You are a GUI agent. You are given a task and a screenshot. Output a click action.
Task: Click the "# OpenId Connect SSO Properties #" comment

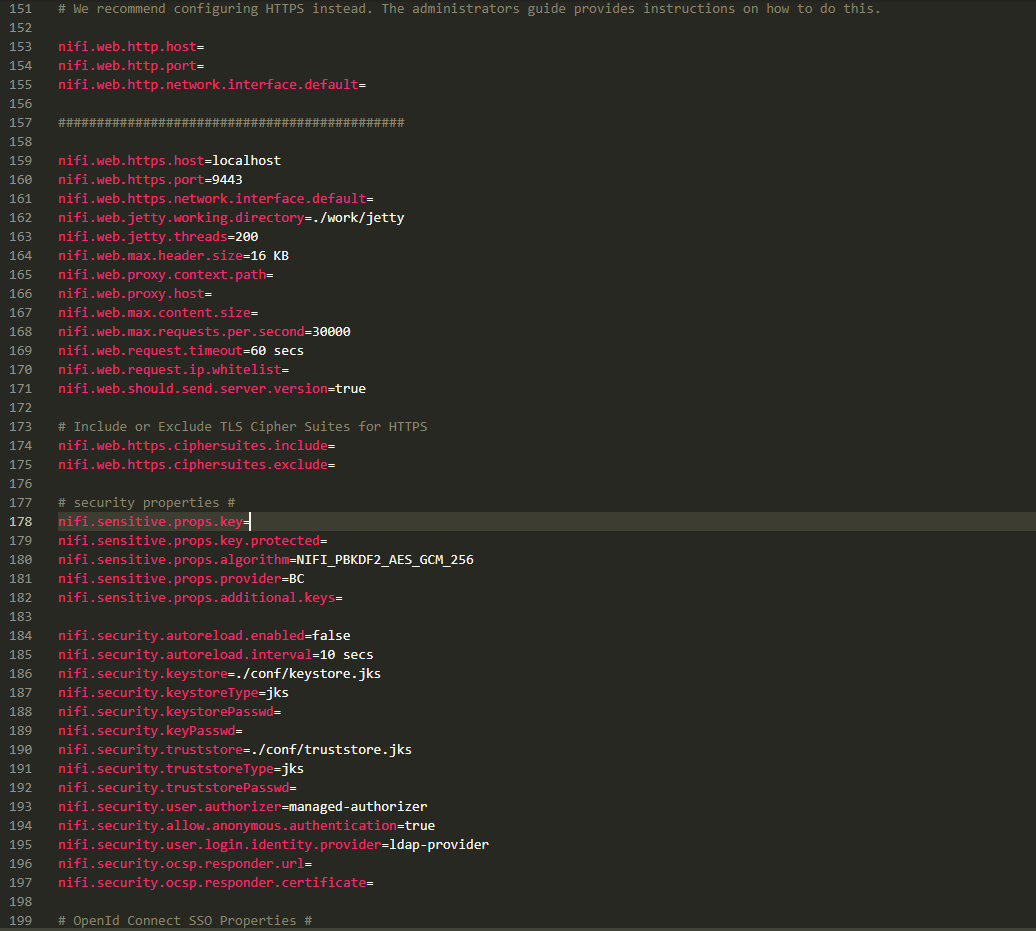coord(185,921)
